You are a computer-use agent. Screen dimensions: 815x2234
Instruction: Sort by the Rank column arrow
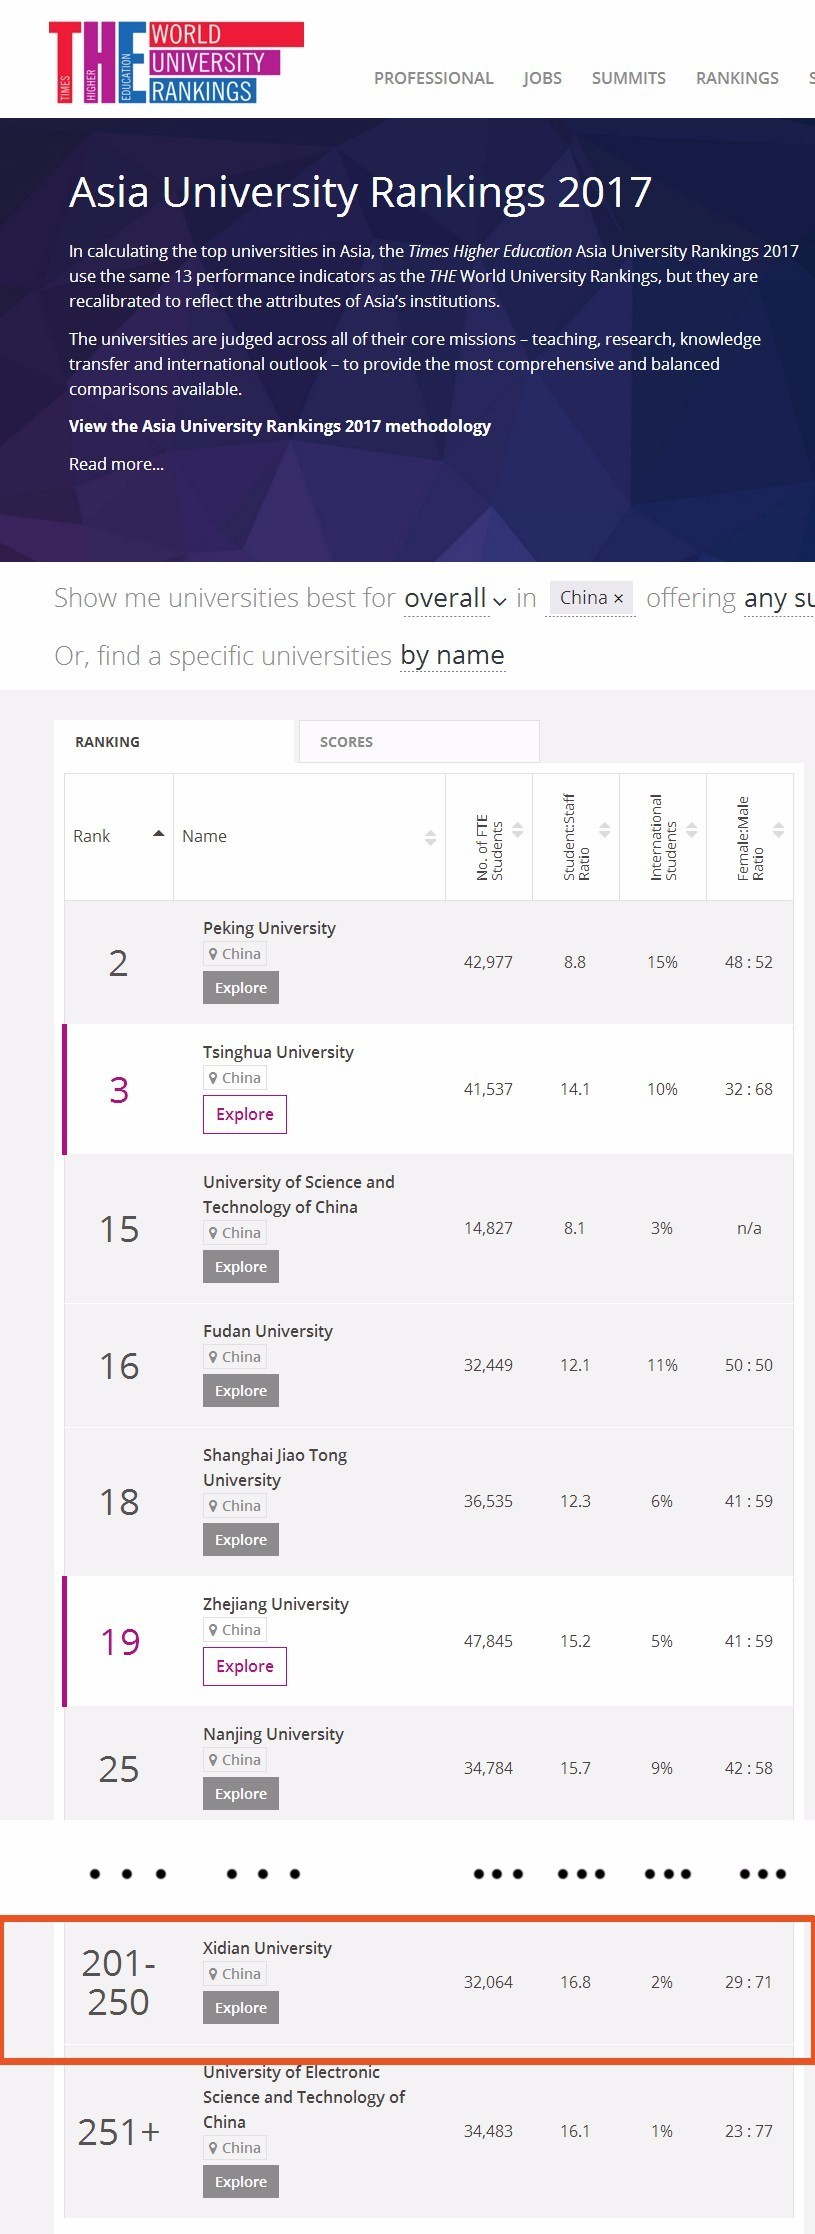pyautogui.click(x=158, y=834)
